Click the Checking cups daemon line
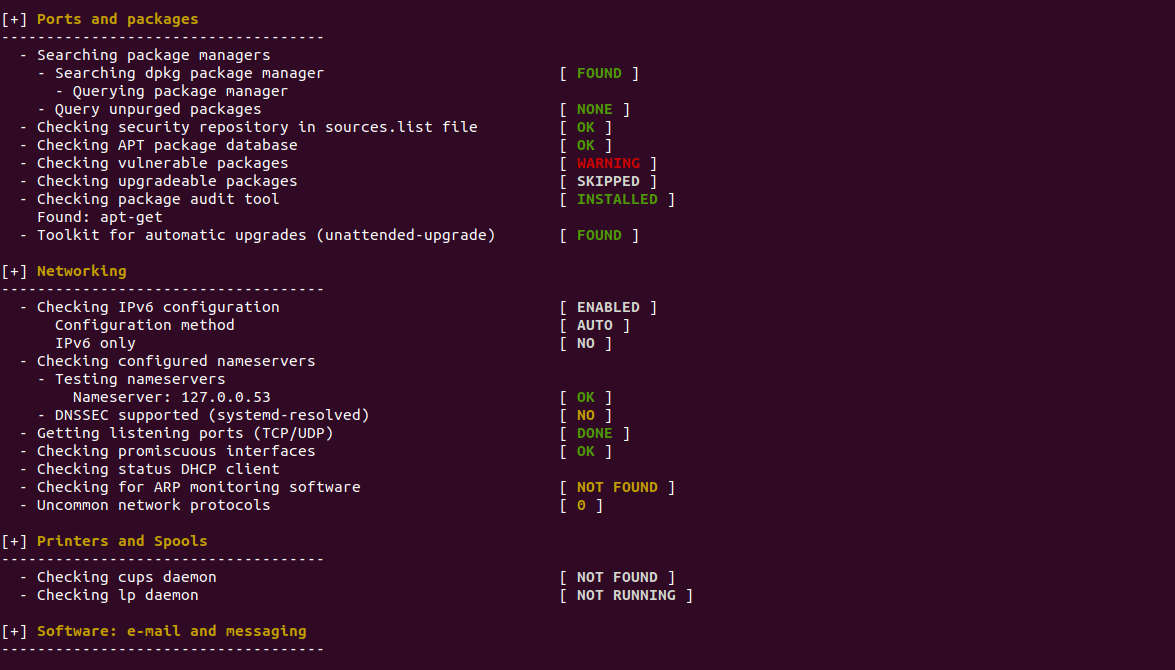The height and width of the screenshot is (670, 1175). pos(127,577)
